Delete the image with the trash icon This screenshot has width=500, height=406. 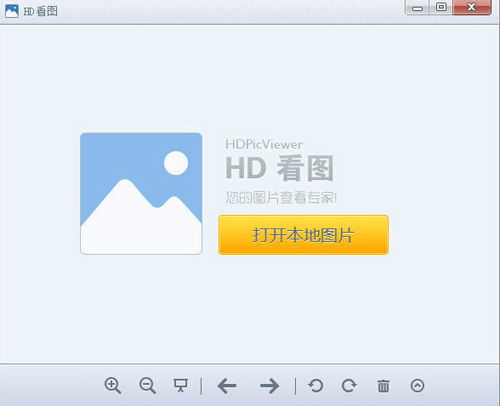coord(383,386)
